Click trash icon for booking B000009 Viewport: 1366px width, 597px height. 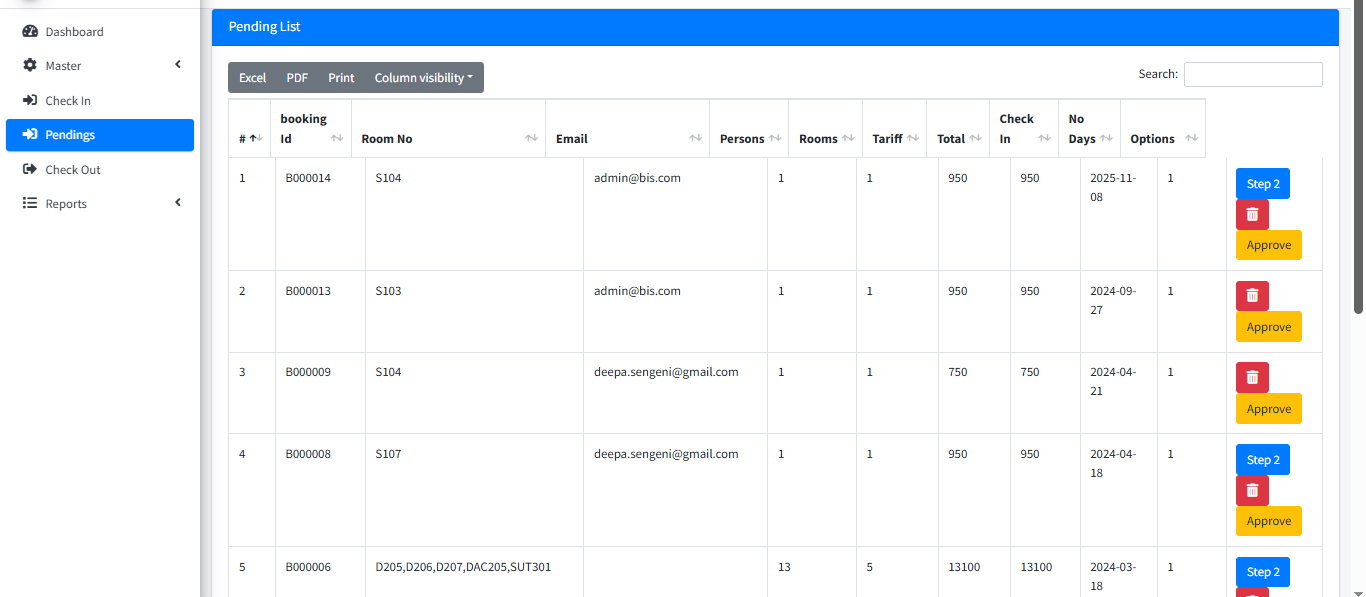(x=1252, y=378)
